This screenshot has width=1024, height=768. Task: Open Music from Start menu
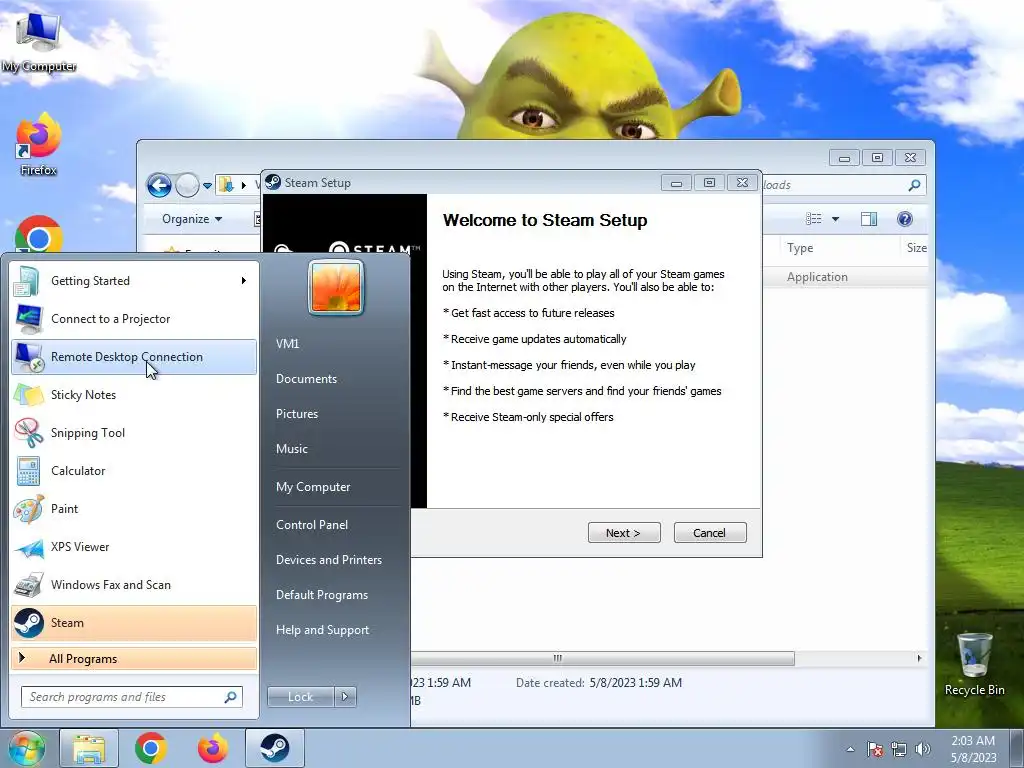click(291, 449)
